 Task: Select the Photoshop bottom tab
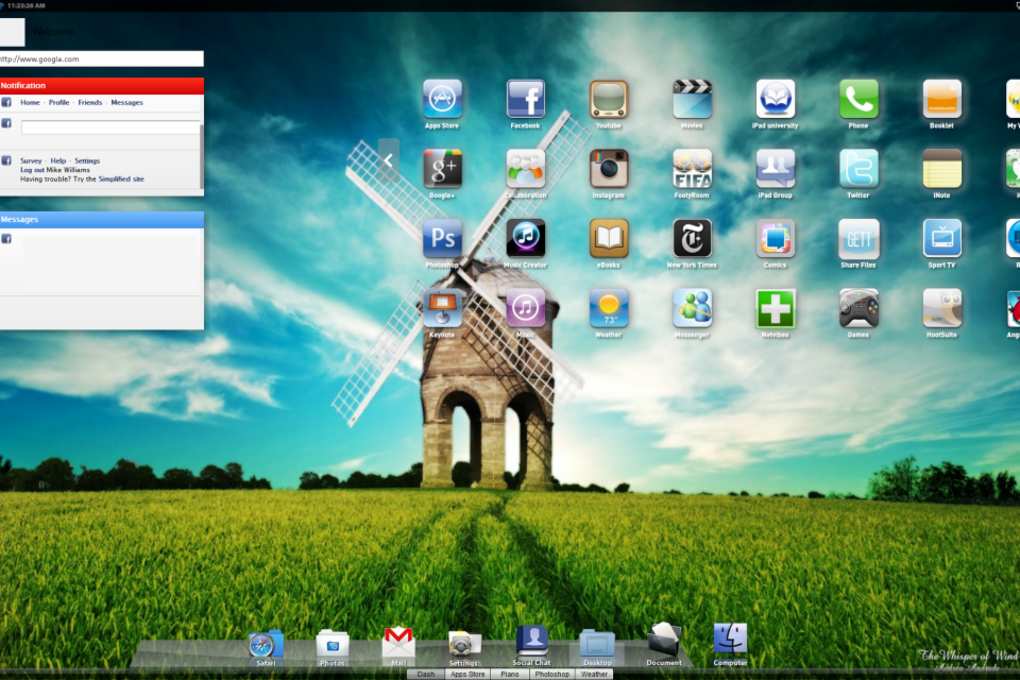[552, 674]
